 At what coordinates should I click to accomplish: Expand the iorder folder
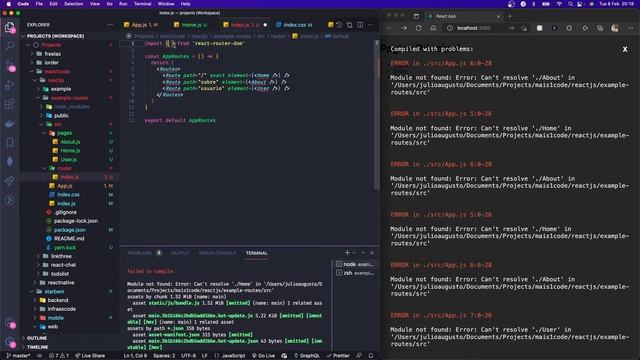[51, 62]
